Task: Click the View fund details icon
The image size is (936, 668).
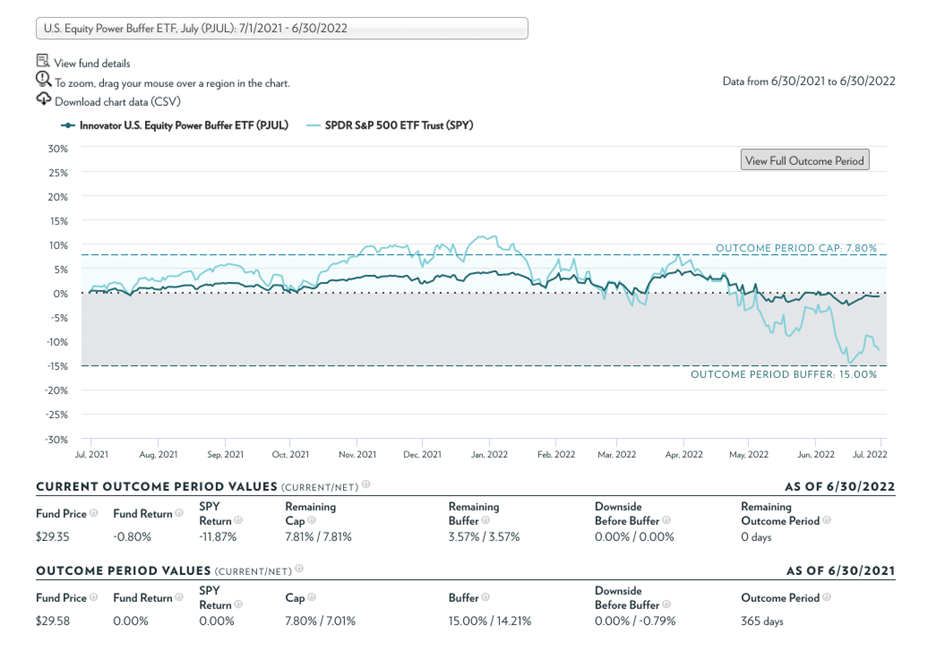Action: (43, 61)
